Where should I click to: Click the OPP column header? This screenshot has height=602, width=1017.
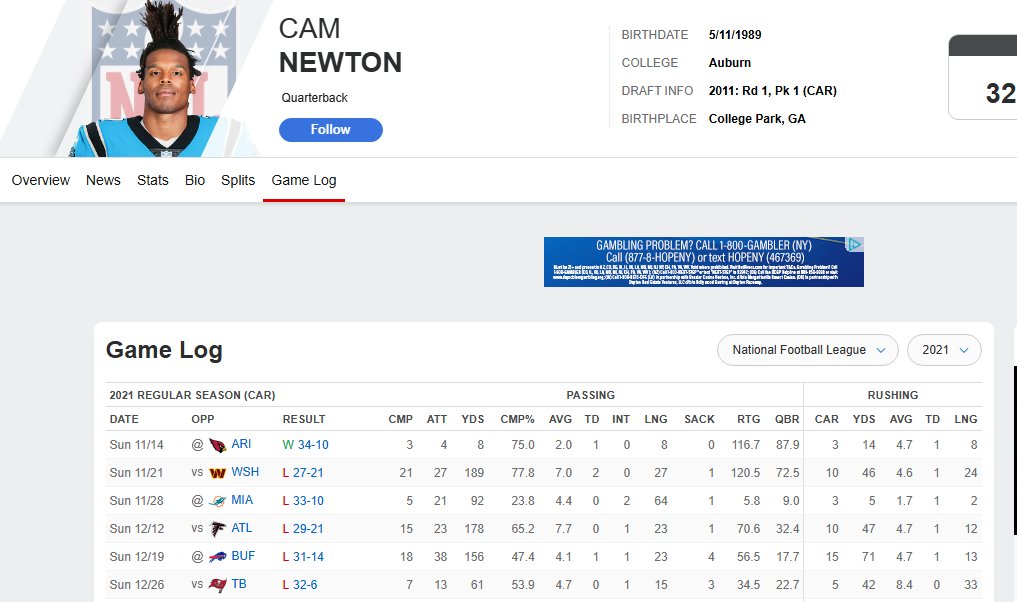pos(202,419)
